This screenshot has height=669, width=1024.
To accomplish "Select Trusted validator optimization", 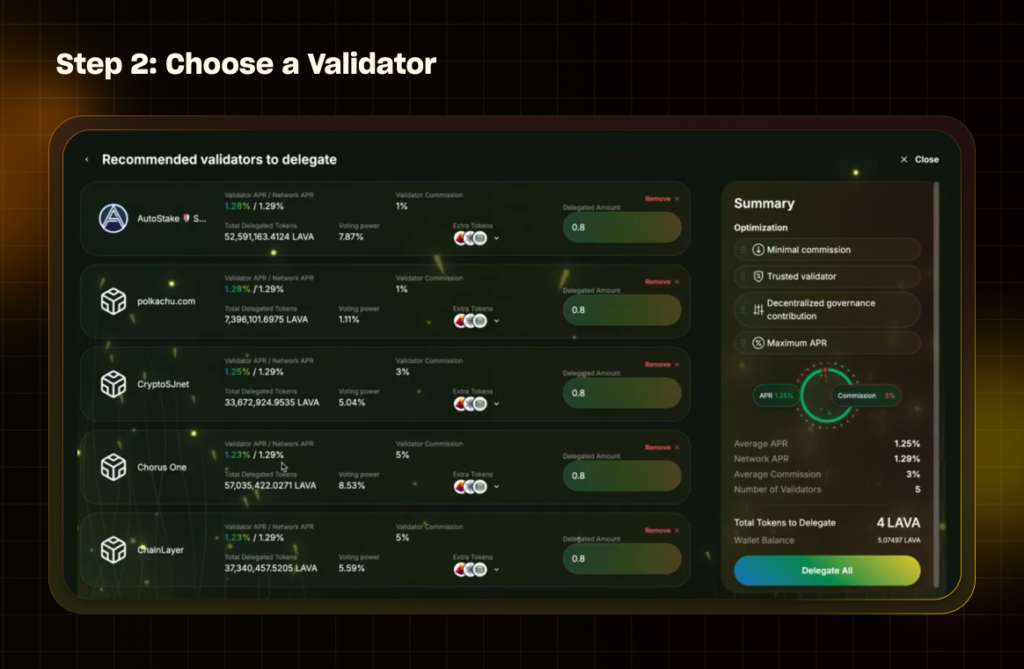I will click(x=827, y=276).
